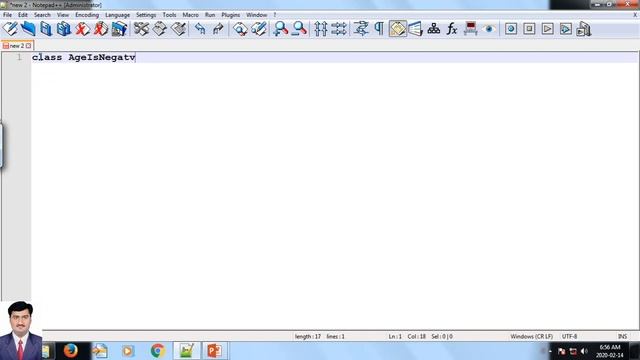Image resolution: width=640 pixels, height=360 pixels.
Task: Toggle the indent guide icon
Action: click(398, 29)
